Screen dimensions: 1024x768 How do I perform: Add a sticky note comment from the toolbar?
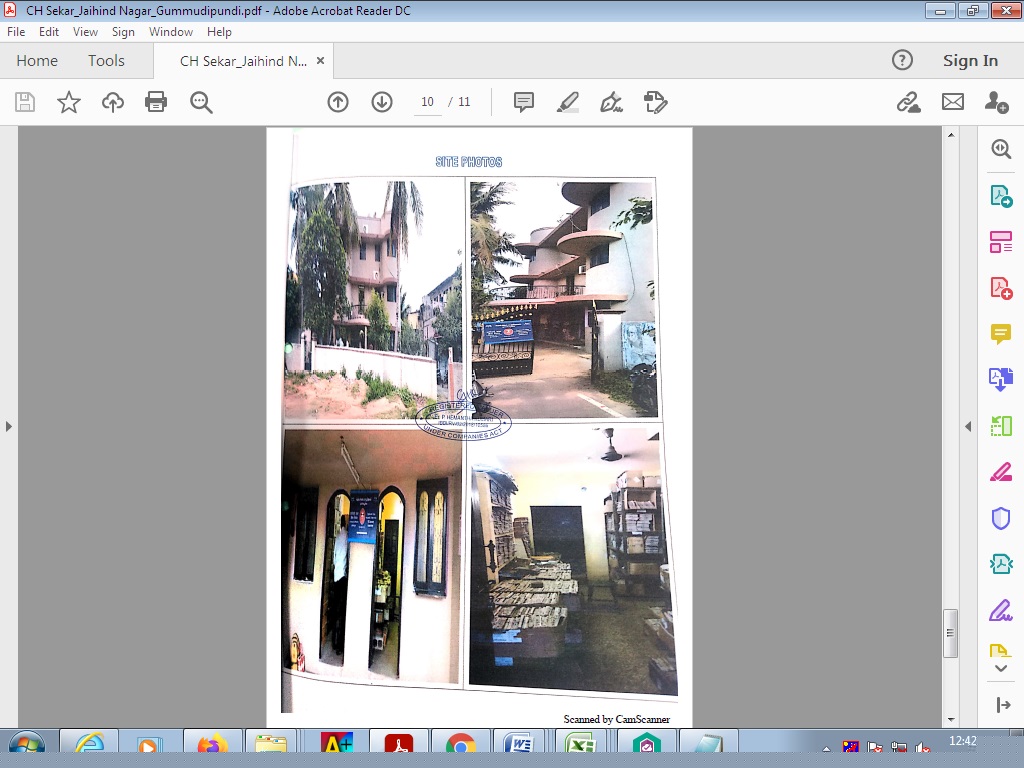[x=524, y=102]
